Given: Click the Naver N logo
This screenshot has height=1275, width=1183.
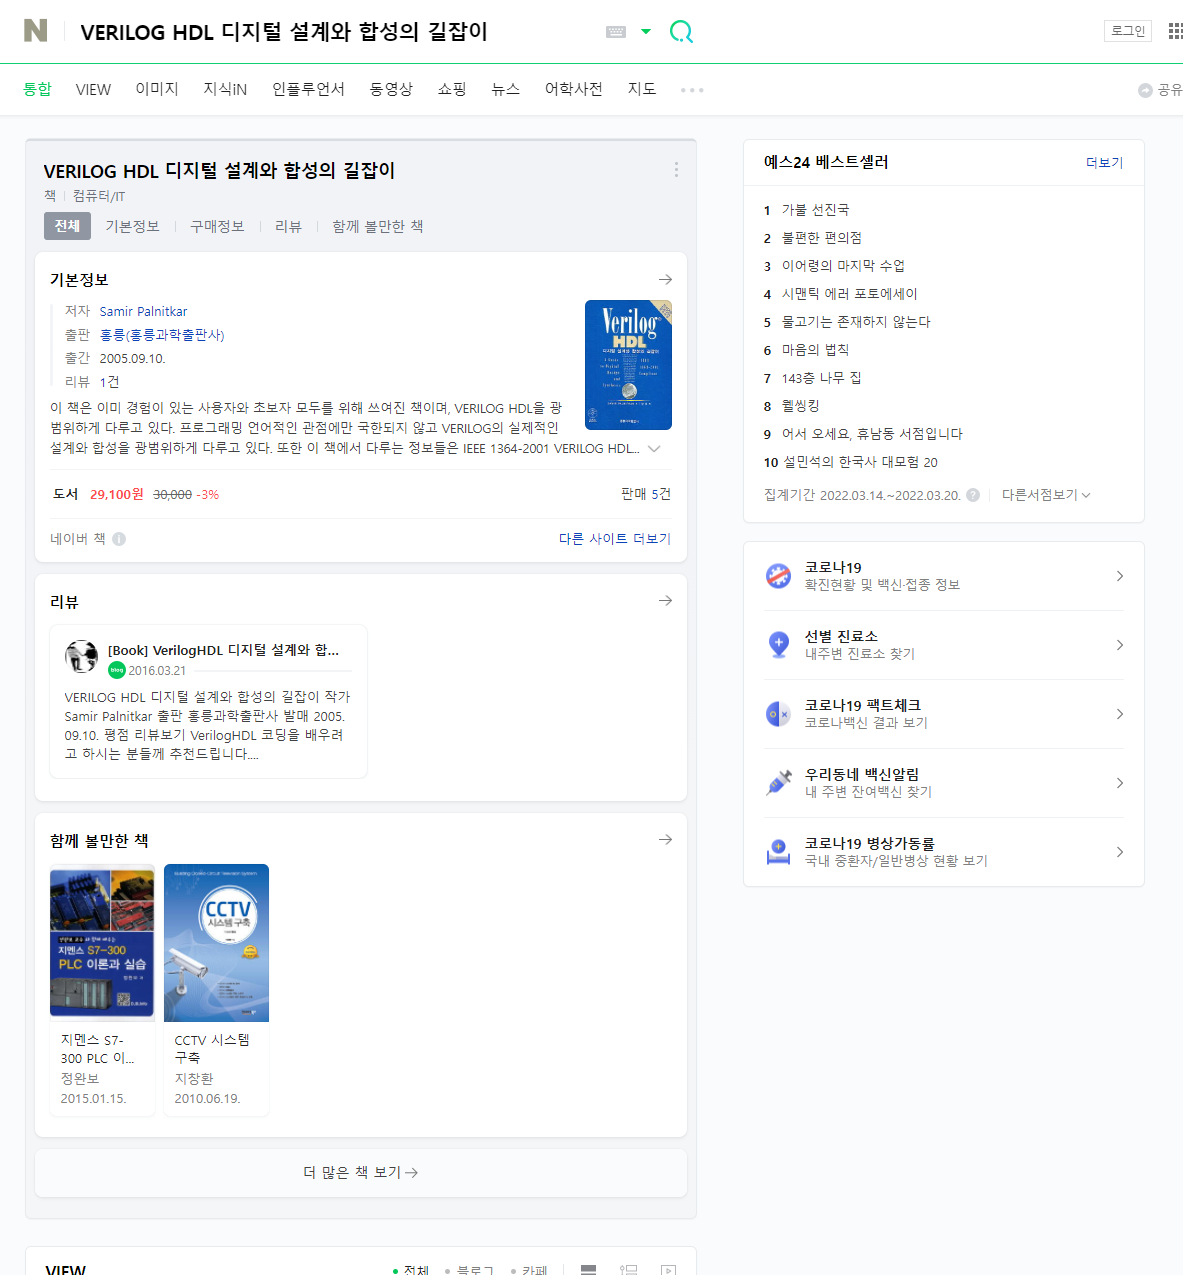Looking at the screenshot, I should coord(36,31).
